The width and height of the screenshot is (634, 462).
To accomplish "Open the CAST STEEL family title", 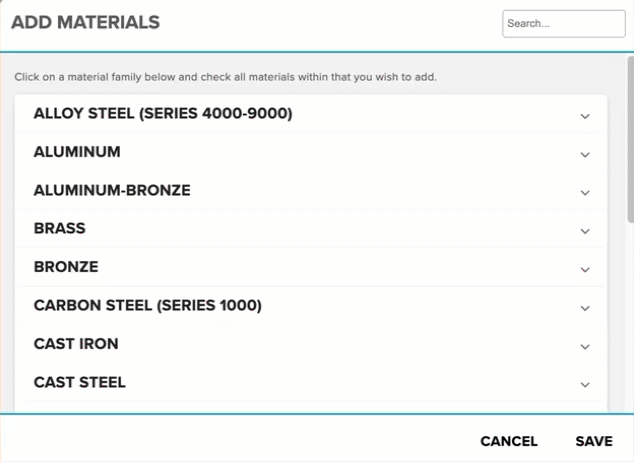I will pos(80,382).
